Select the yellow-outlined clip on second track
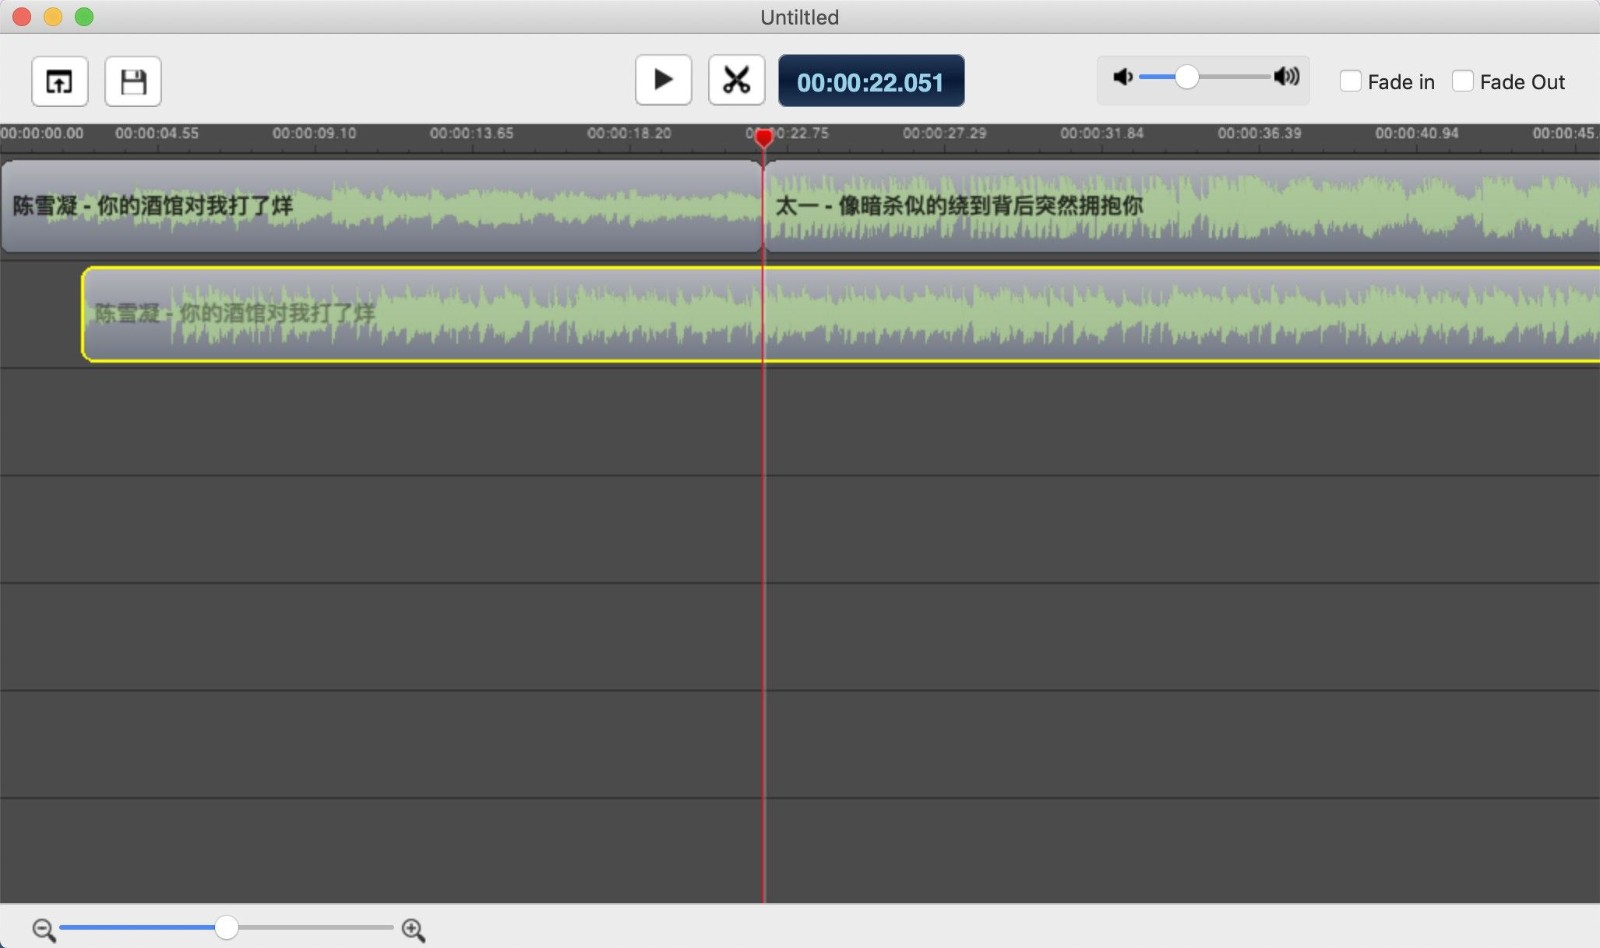The width and height of the screenshot is (1600, 948). [x=841, y=314]
